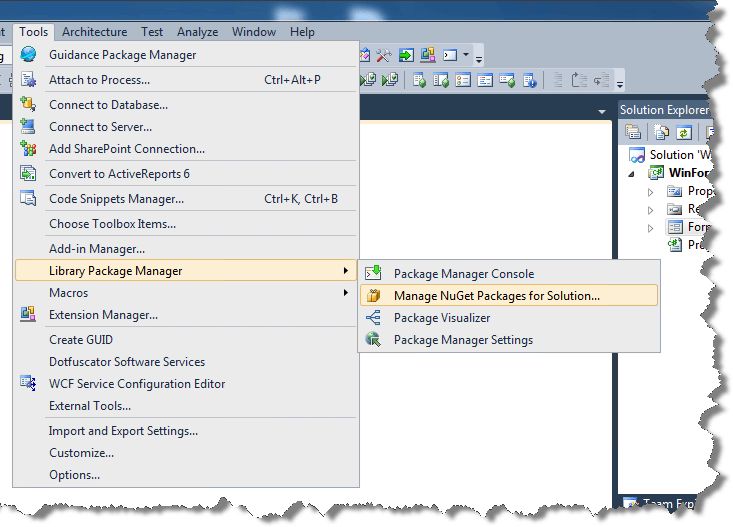Click first run-tests icon with green play arrow
Screen dimensions: 733x527
pyautogui.click(x=368, y=80)
